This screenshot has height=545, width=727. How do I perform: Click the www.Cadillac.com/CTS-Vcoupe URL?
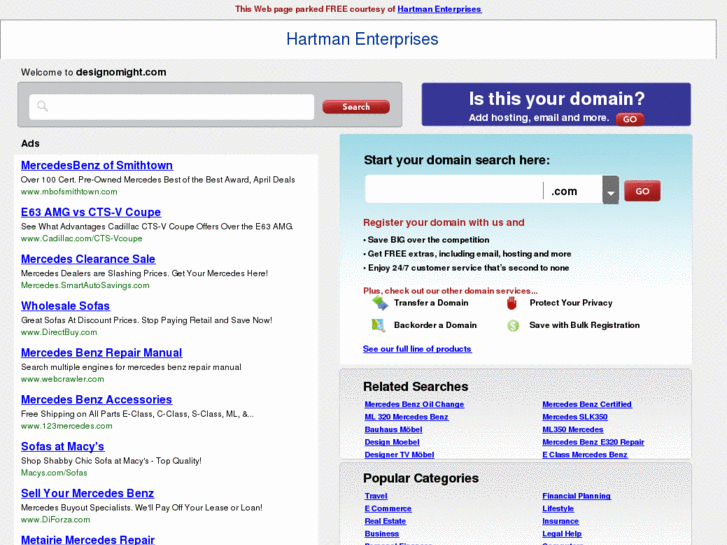[82, 238]
